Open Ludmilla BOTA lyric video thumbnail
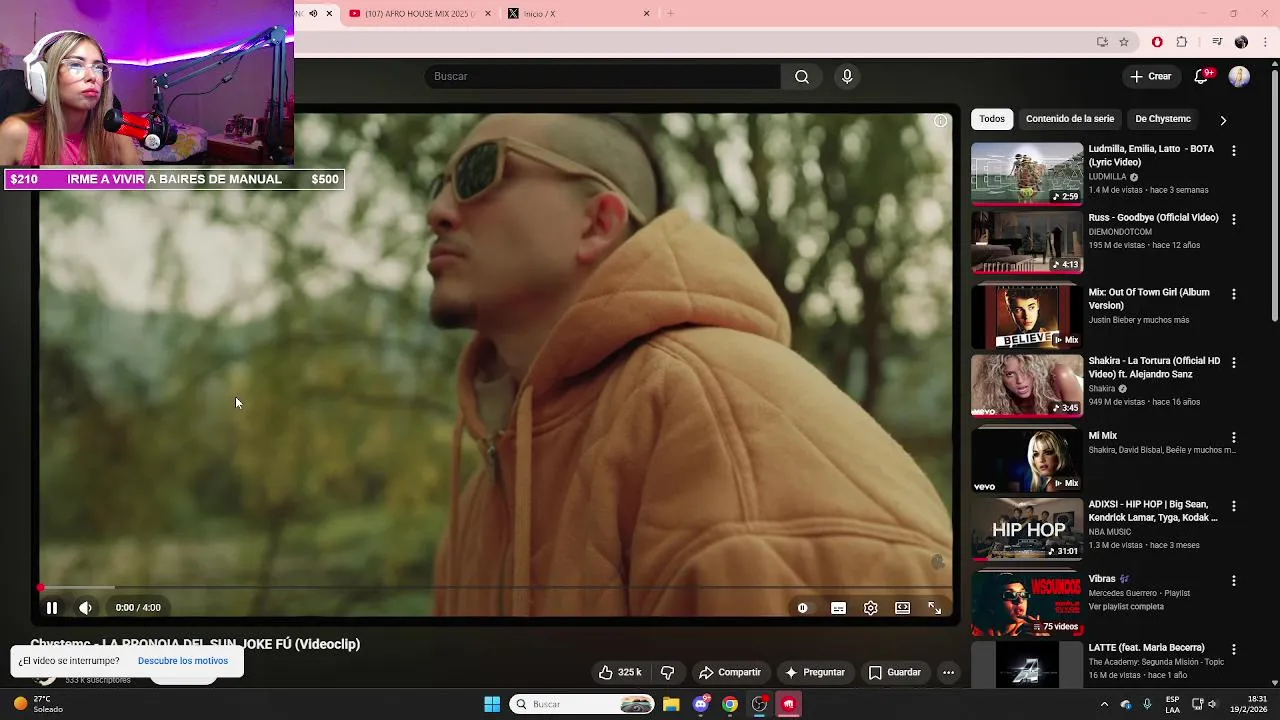The height and width of the screenshot is (720, 1280). tap(1027, 174)
